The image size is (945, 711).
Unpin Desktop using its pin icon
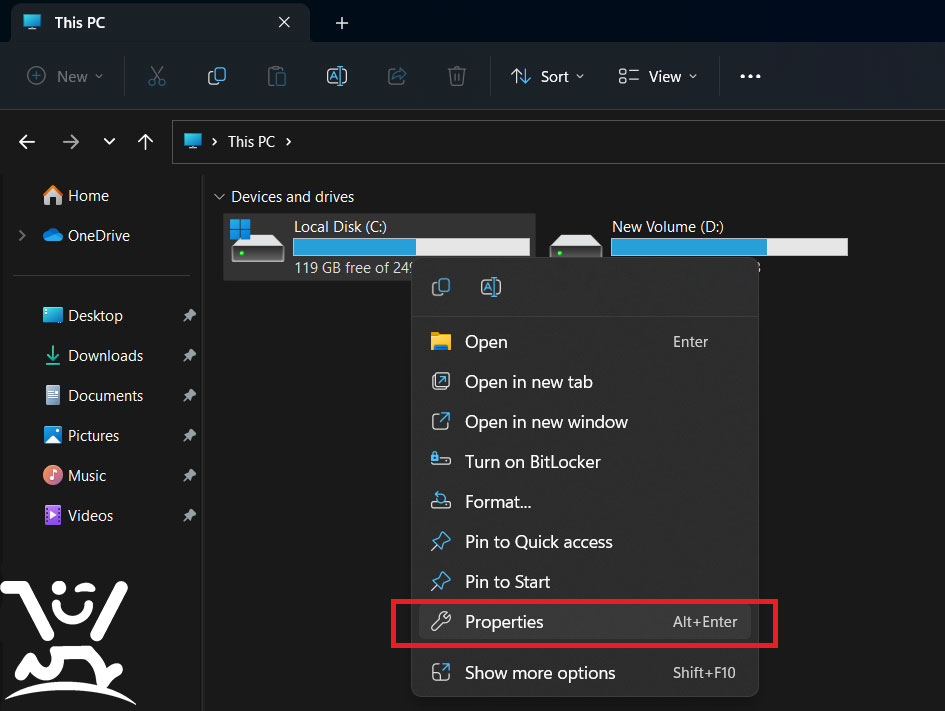pos(189,315)
